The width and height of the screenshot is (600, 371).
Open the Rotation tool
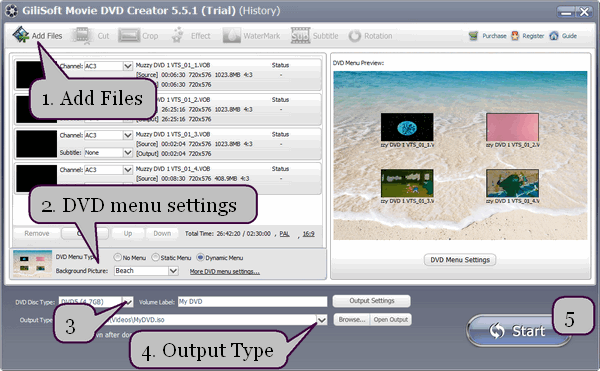(x=370, y=36)
